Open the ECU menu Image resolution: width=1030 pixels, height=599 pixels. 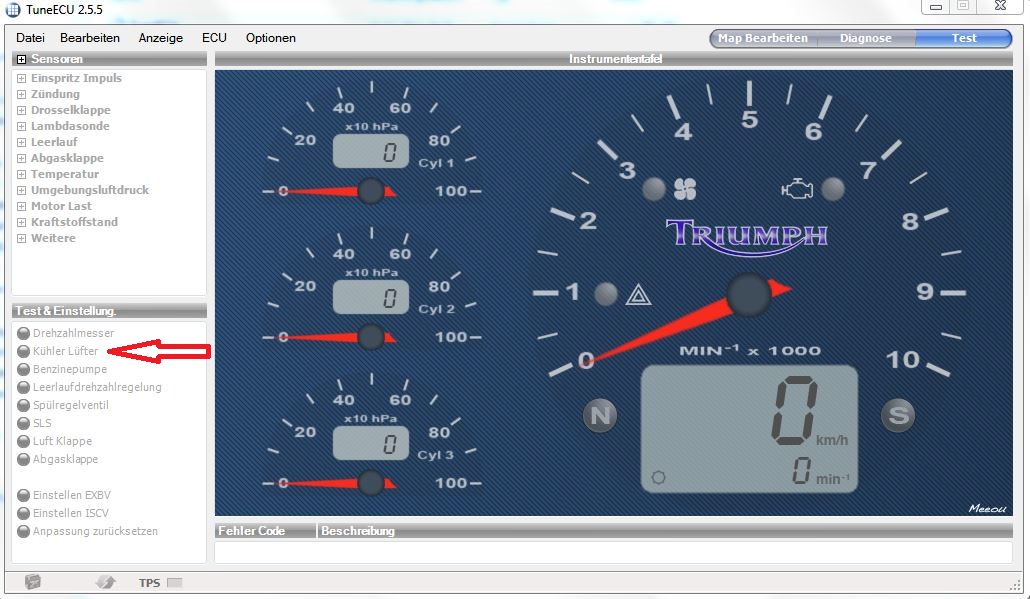(x=214, y=38)
